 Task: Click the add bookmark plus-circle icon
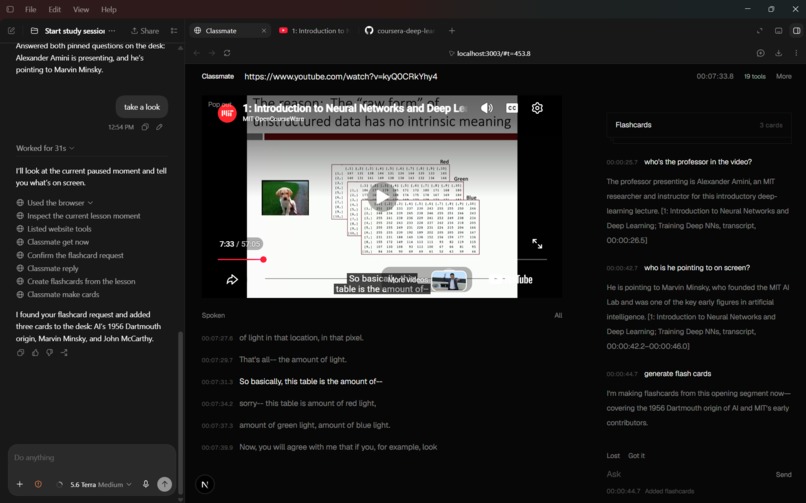coord(760,53)
